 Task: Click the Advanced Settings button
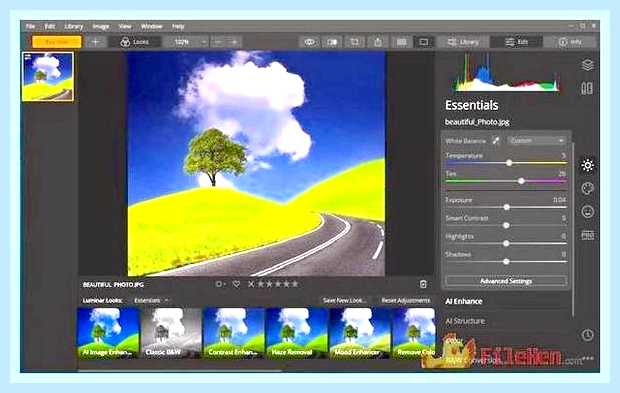506,281
